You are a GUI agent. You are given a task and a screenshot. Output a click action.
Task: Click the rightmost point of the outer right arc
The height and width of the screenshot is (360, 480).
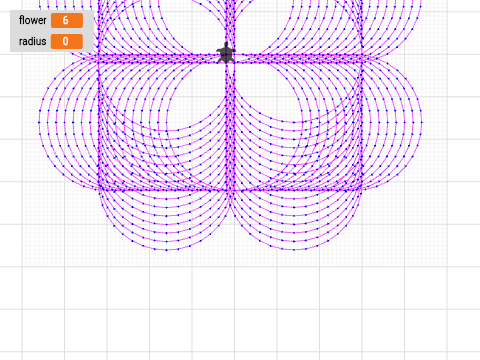(422, 122)
